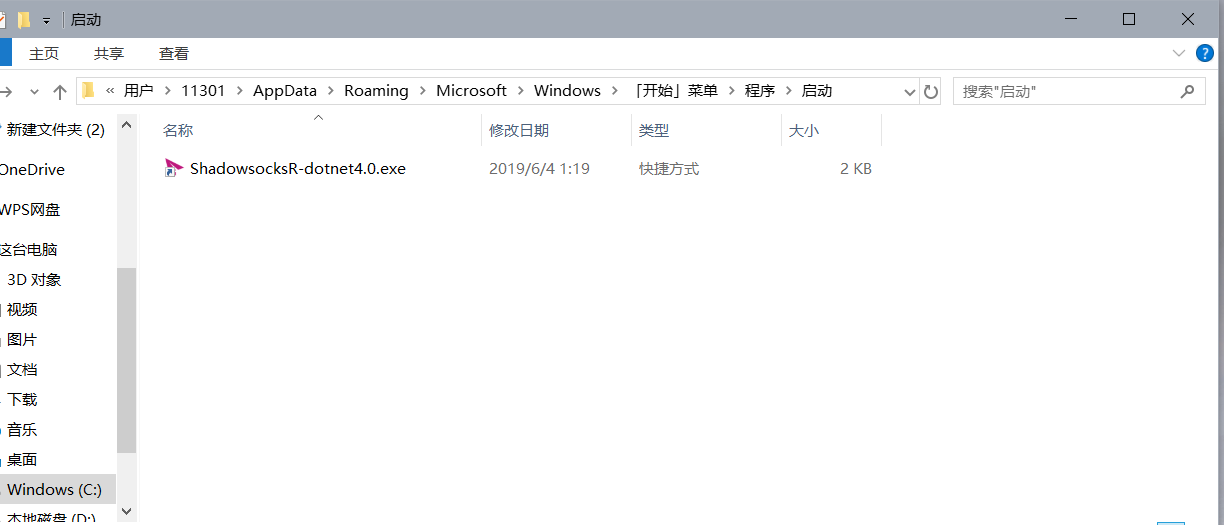Click the folder icon in the title bar
The image size is (1224, 525).
(24, 19)
